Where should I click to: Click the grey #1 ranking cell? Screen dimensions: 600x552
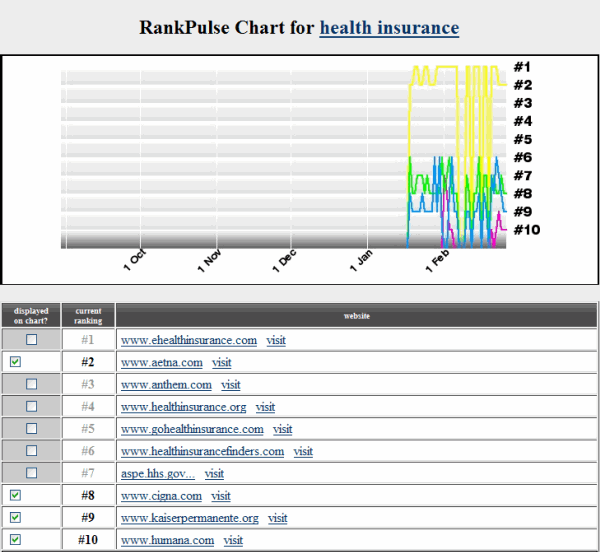pyautogui.click(x=88, y=340)
